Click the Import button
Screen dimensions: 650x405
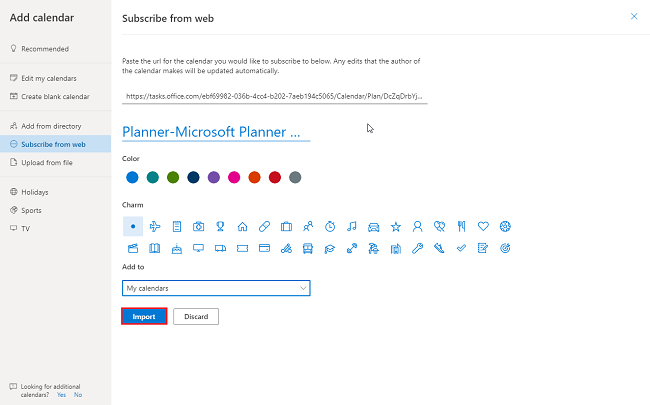pyautogui.click(x=143, y=316)
